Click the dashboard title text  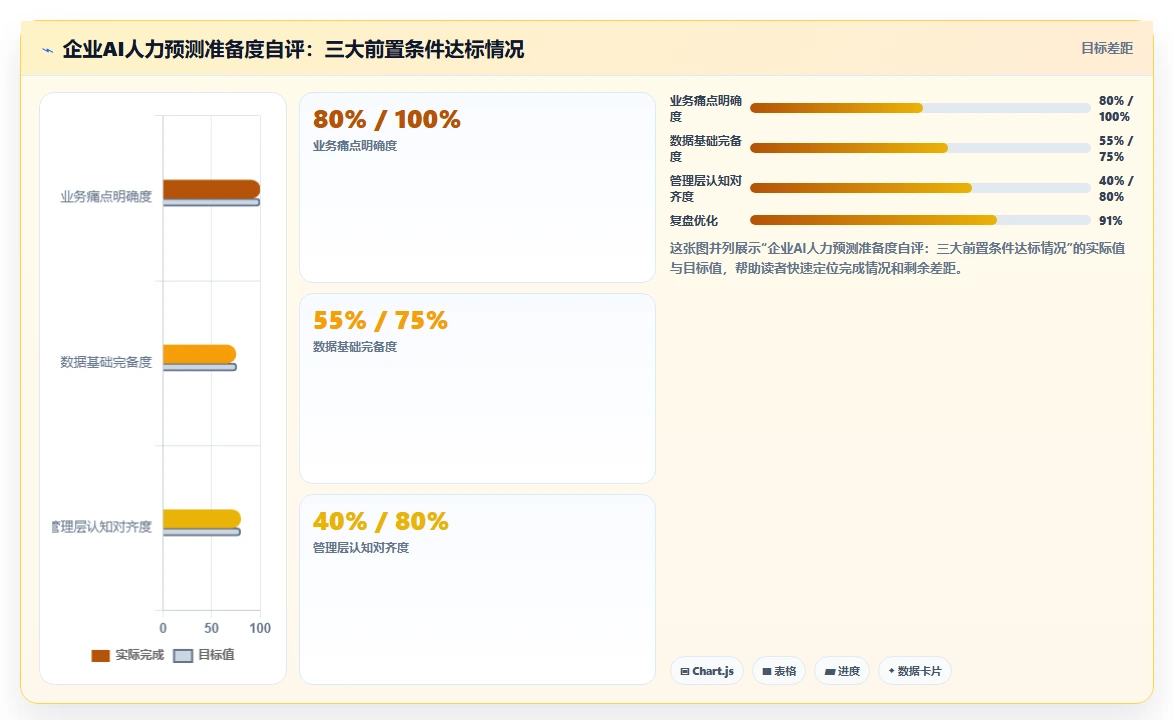pos(294,49)
